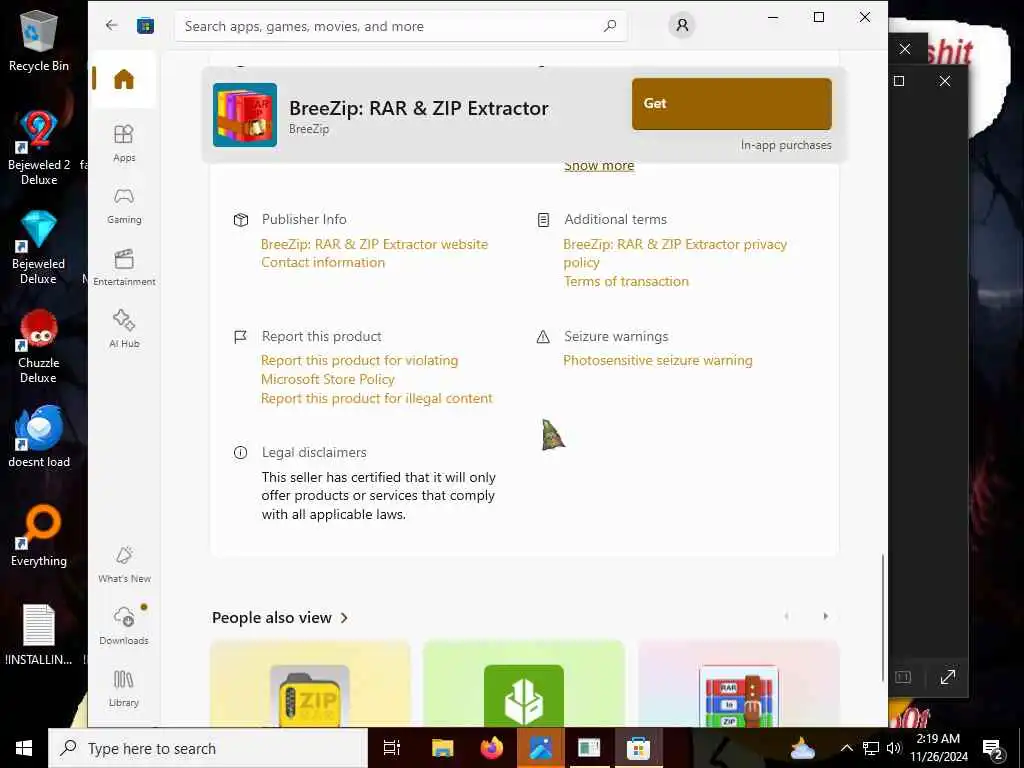Open the Windows Start menu

click(x=24, y=748)
